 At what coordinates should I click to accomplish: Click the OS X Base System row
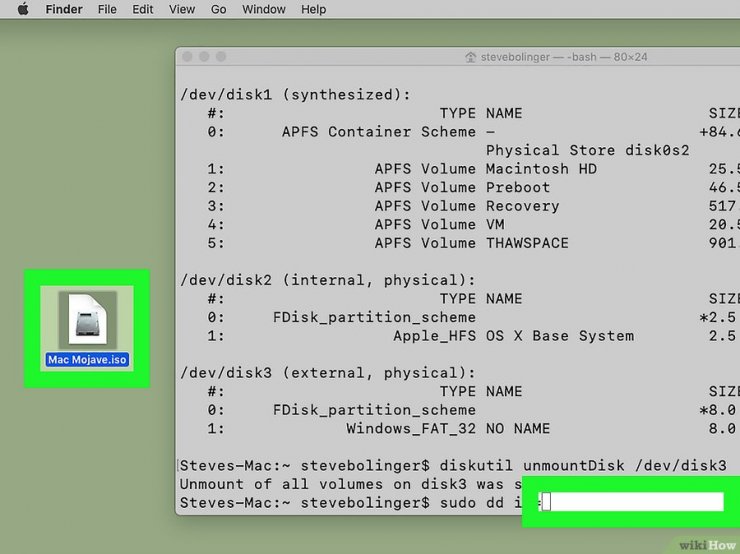[x=471, y=336]
